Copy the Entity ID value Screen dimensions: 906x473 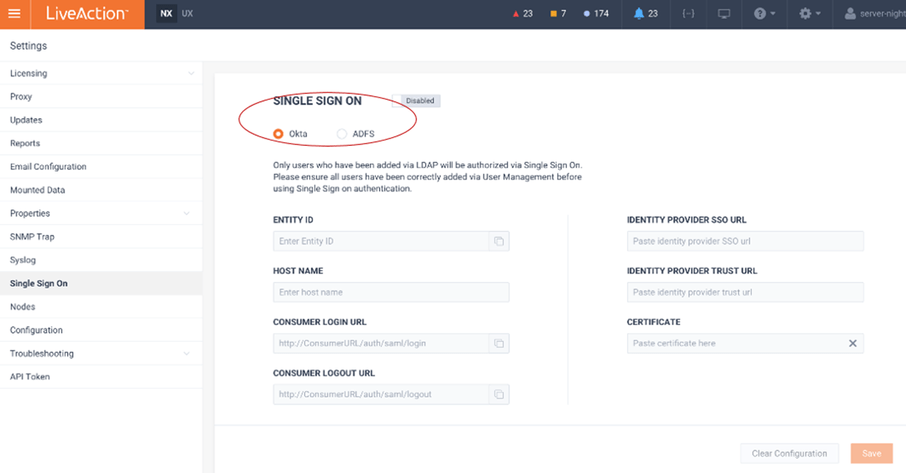coord(499,241)
